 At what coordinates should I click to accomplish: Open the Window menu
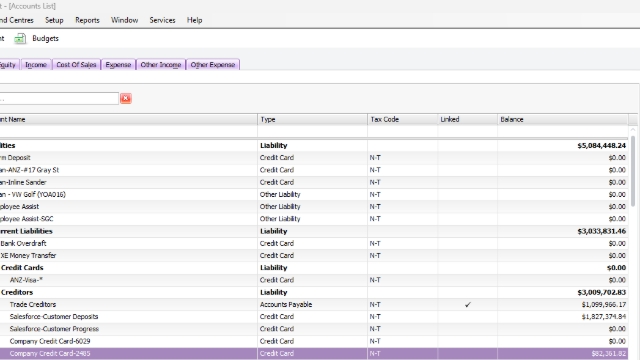[x=124, y=20]
